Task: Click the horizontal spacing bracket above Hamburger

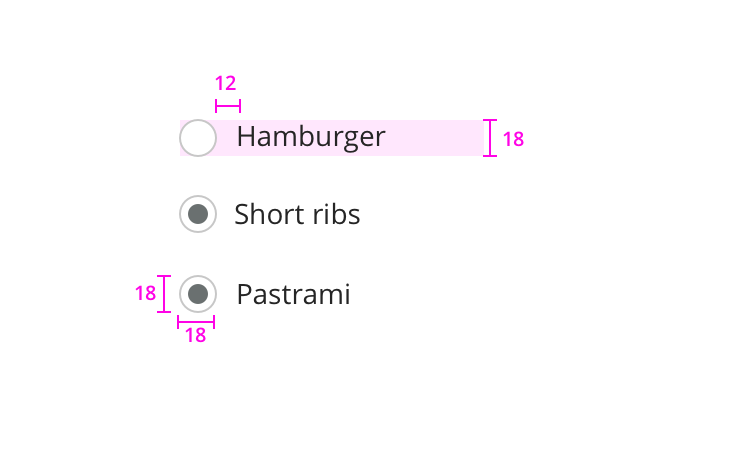Action: tap(228, 106)
